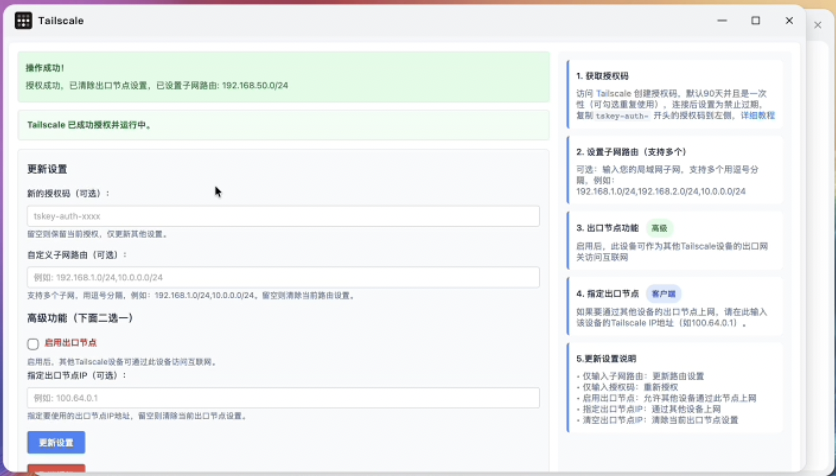Enable the 启用出口节点 checkbox
836x476 pixels.
[x=33, y=343]
